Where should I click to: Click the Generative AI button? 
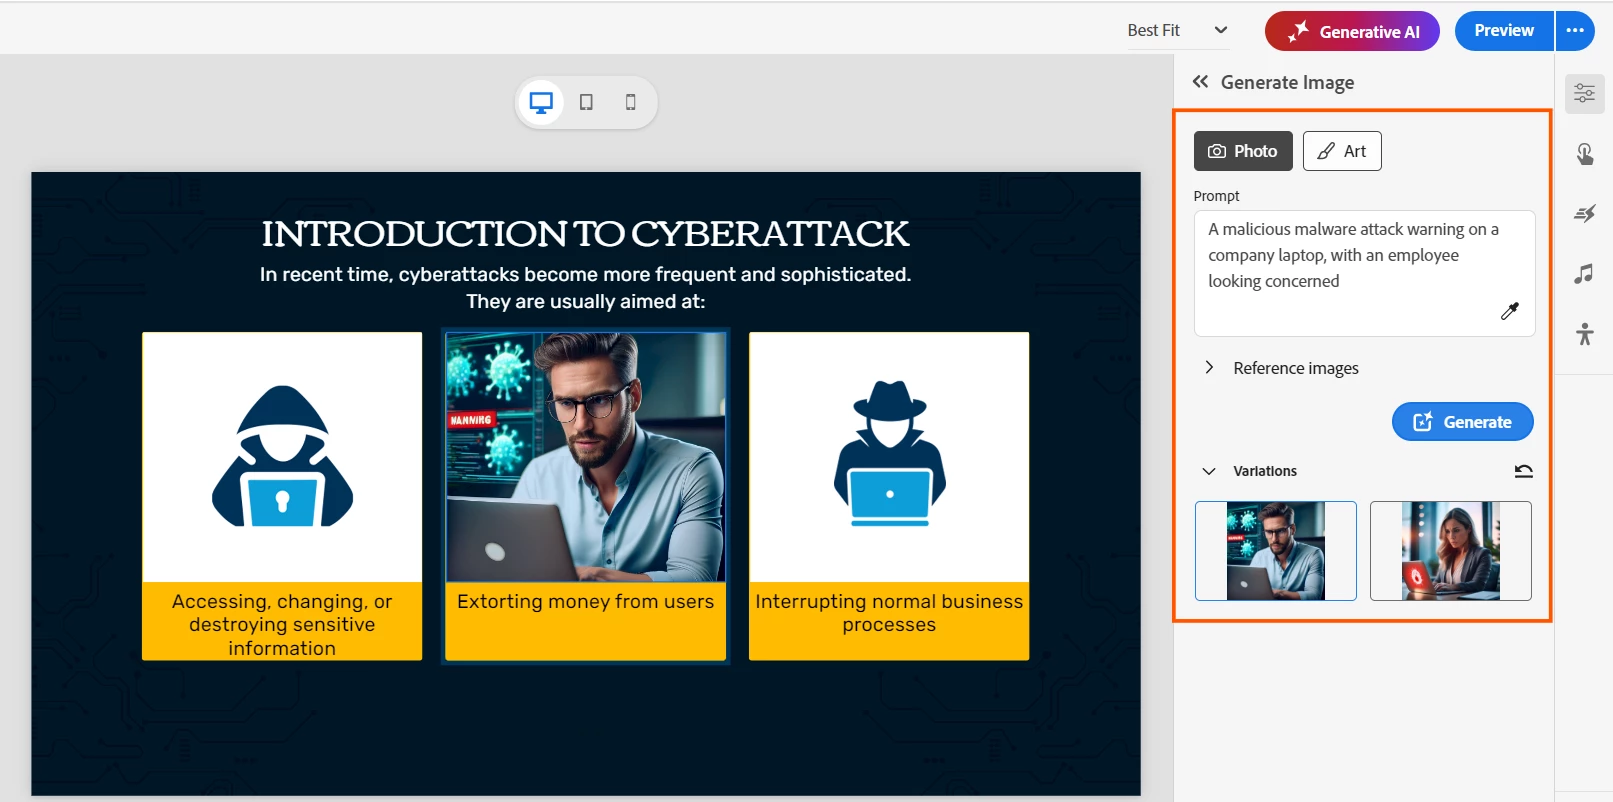click(x=1352, y=31)
